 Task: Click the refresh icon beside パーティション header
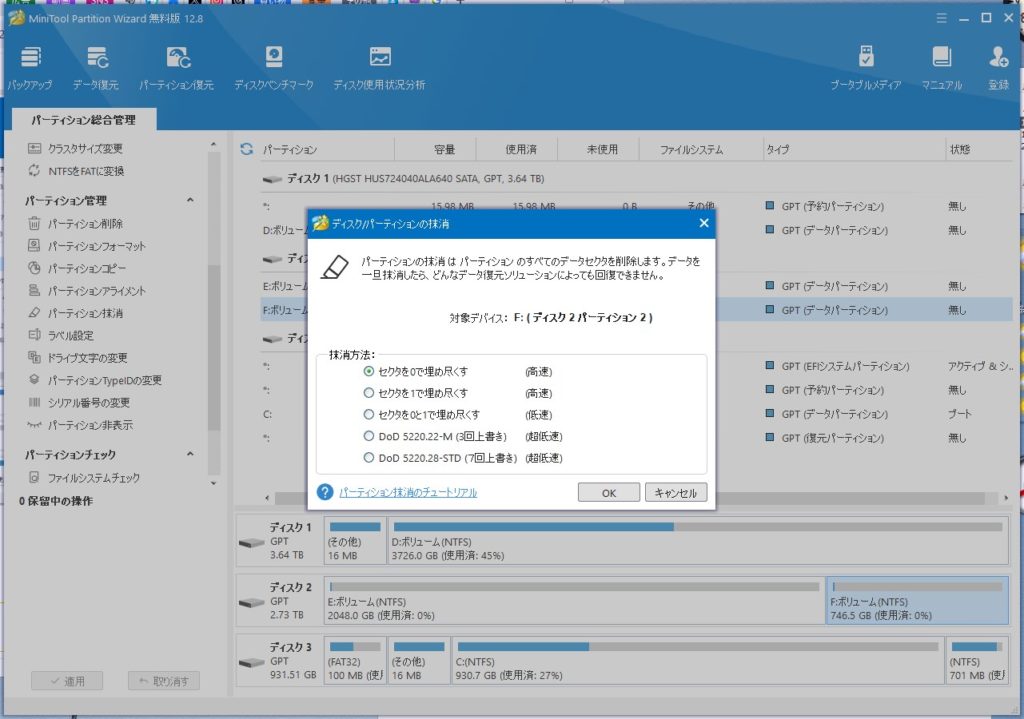tap(247, 150)
